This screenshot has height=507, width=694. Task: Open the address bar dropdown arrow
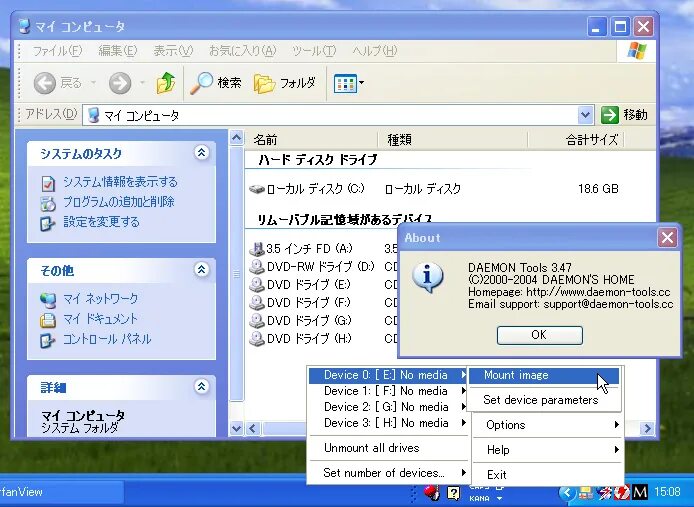pyautogui.click(x=585, y=115)
